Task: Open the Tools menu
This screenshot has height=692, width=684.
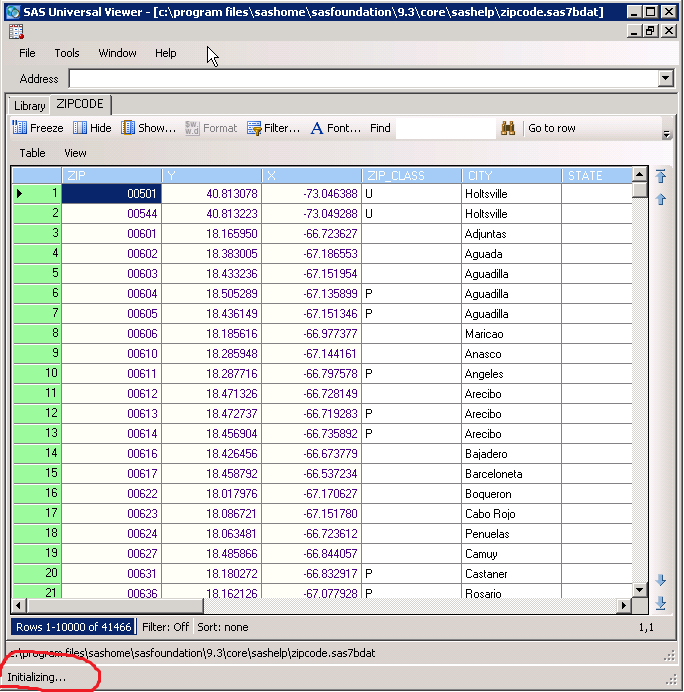Action: [x=67, y=53]
